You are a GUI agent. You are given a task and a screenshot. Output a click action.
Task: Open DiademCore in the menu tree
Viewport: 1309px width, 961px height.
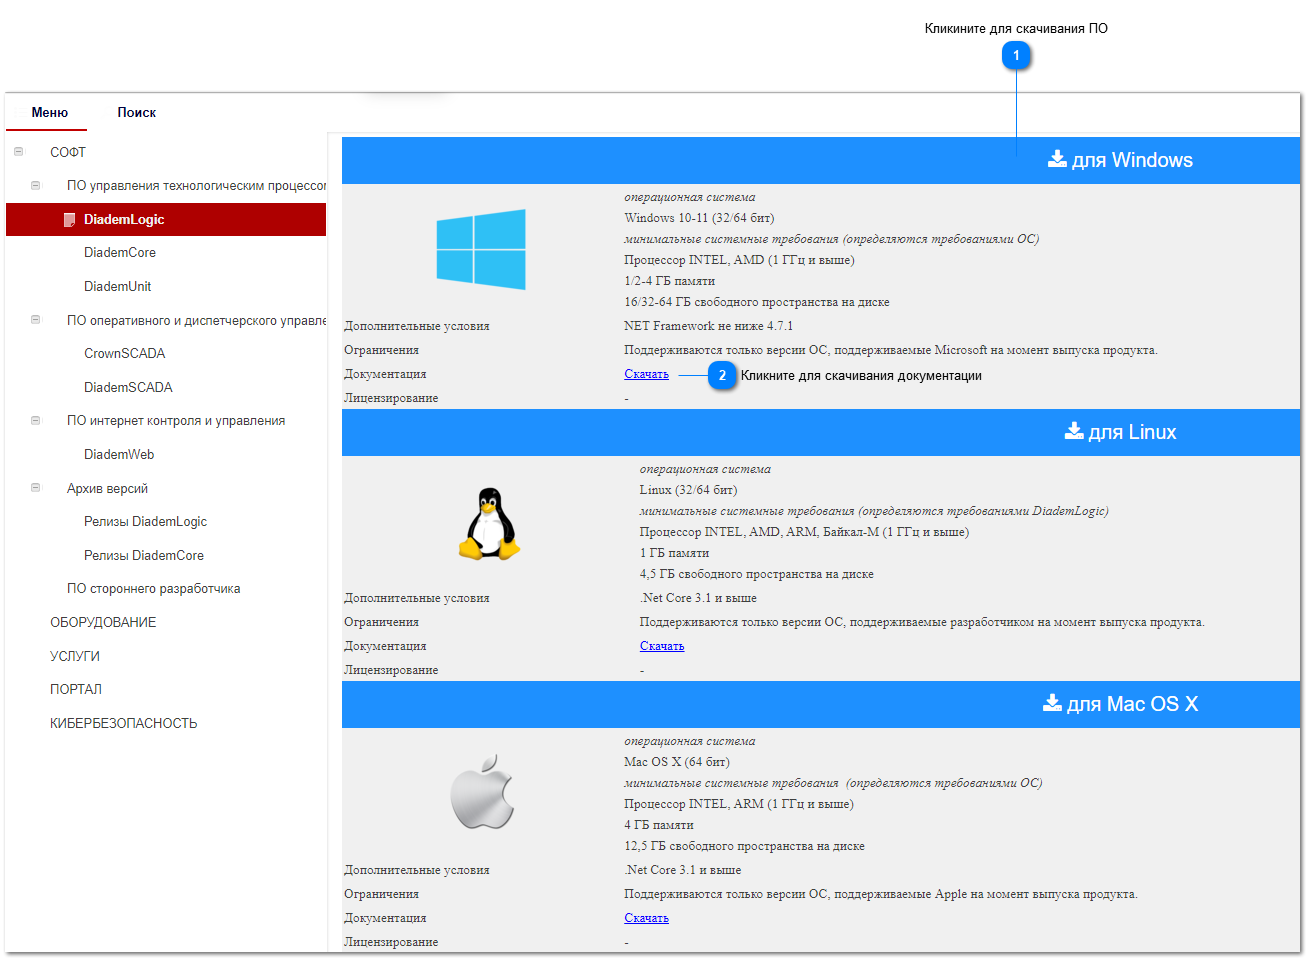pyautogui.click(x=120, y=253)
